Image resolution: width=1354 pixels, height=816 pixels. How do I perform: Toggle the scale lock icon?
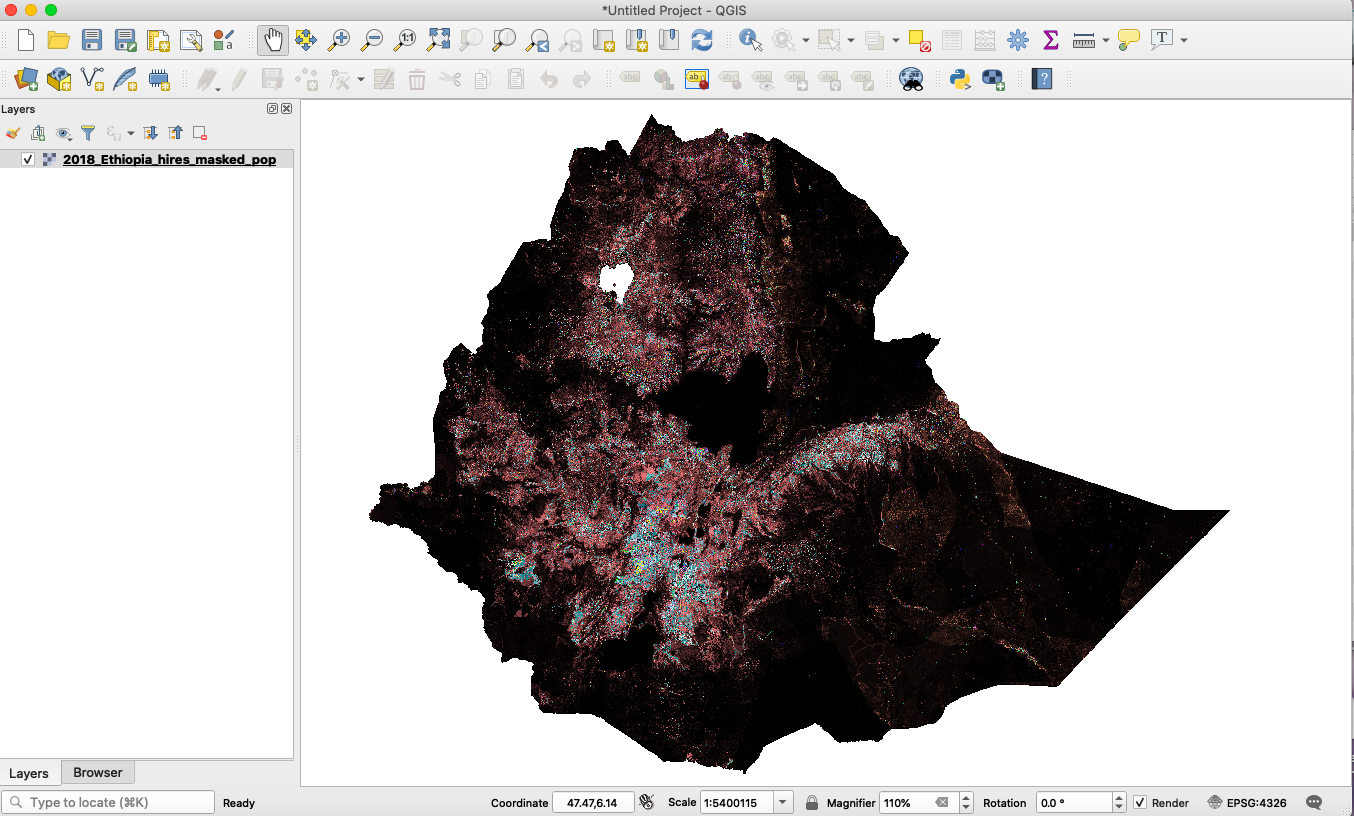pos(812,803)
